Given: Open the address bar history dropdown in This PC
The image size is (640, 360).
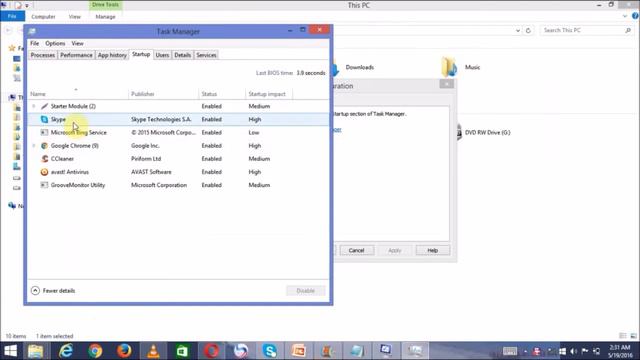Looking at the screenshot, I should [x=518, y=31].
